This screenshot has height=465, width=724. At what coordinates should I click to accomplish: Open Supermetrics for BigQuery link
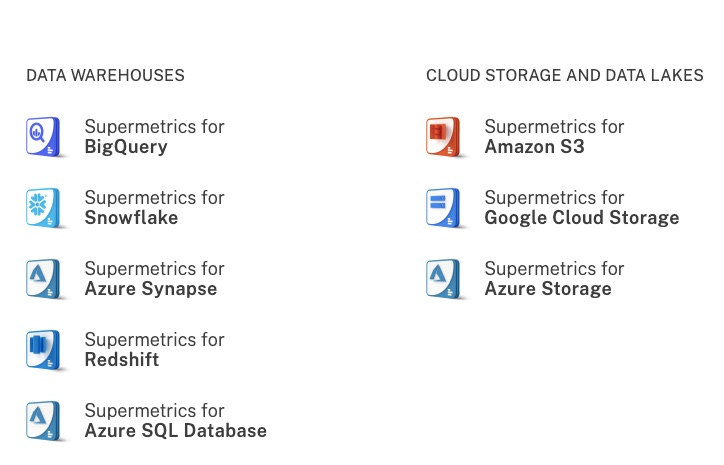coord(154,137)
